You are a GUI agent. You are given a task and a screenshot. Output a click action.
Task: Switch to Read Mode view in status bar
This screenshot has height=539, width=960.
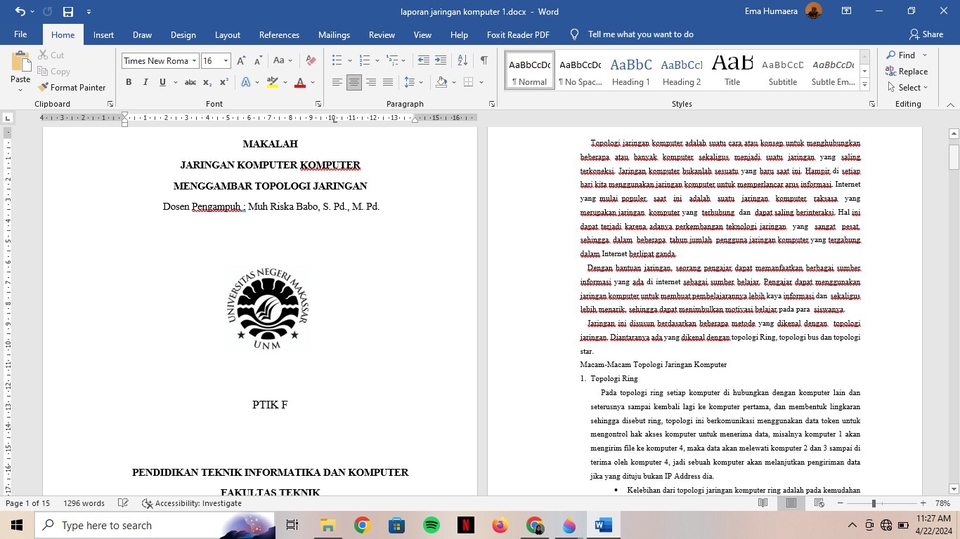coord(763,503)
